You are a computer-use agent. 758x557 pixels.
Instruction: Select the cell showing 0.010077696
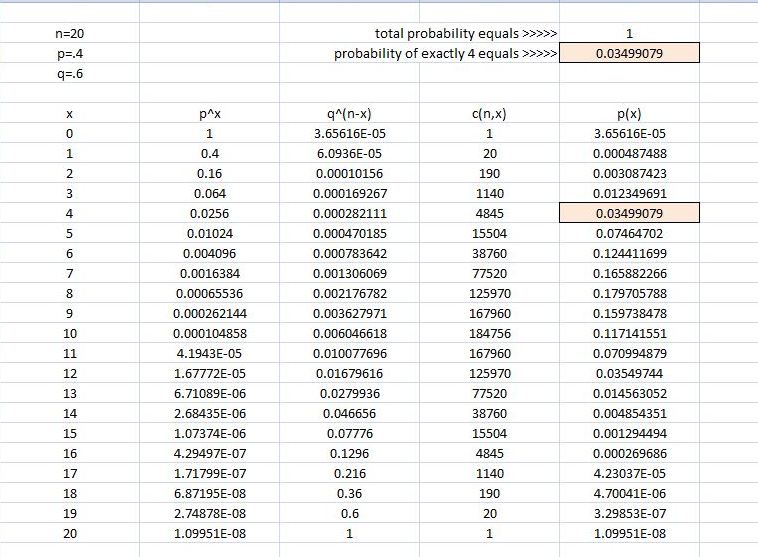tap(350, 353)
